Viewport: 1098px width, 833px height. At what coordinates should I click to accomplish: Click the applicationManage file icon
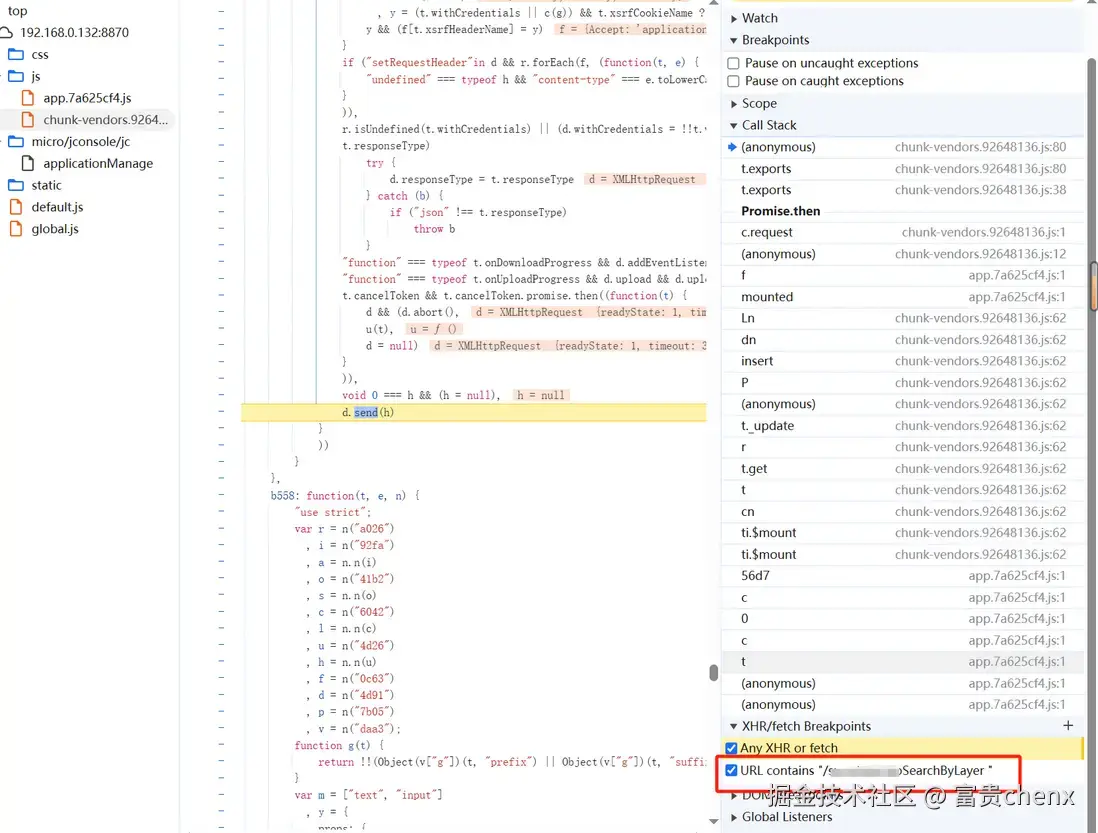(28, 163)
